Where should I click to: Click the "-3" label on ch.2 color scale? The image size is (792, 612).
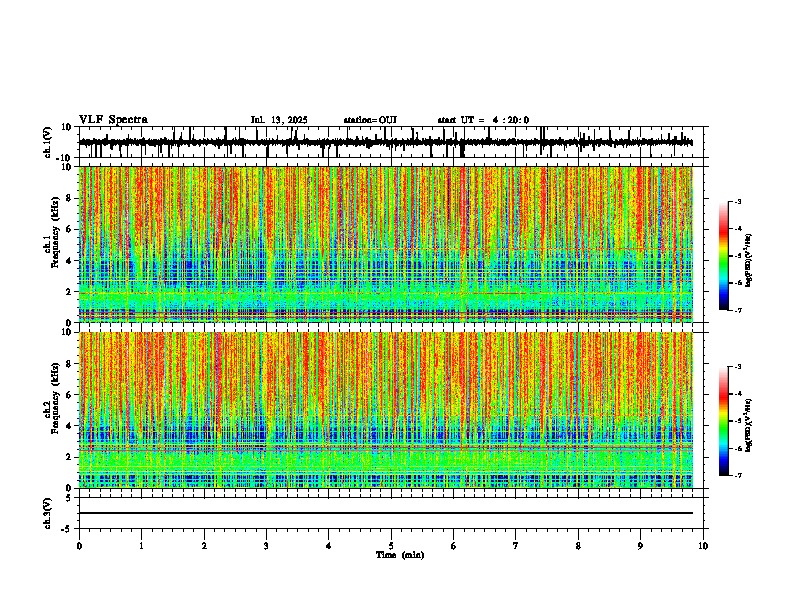tap(738, 367)
